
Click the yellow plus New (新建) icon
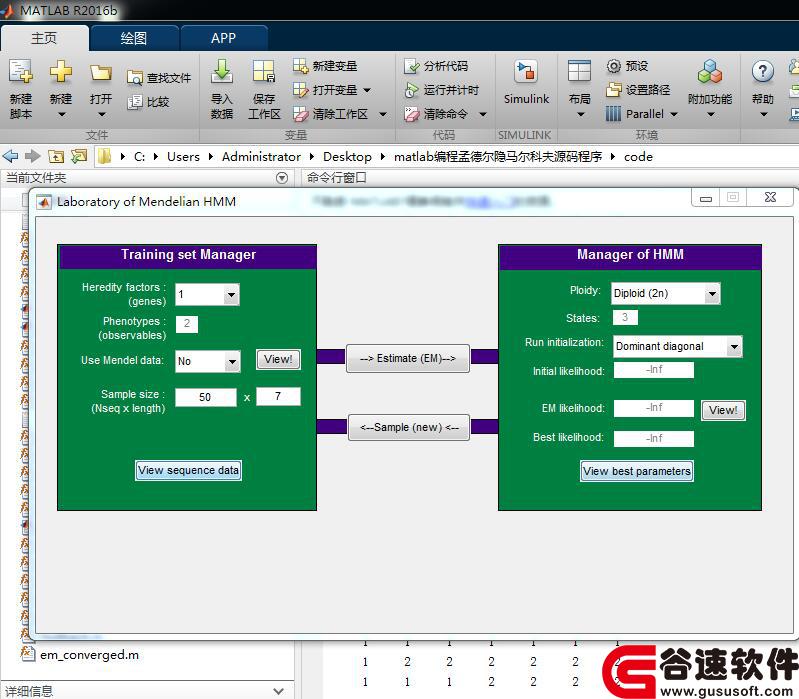61,71
